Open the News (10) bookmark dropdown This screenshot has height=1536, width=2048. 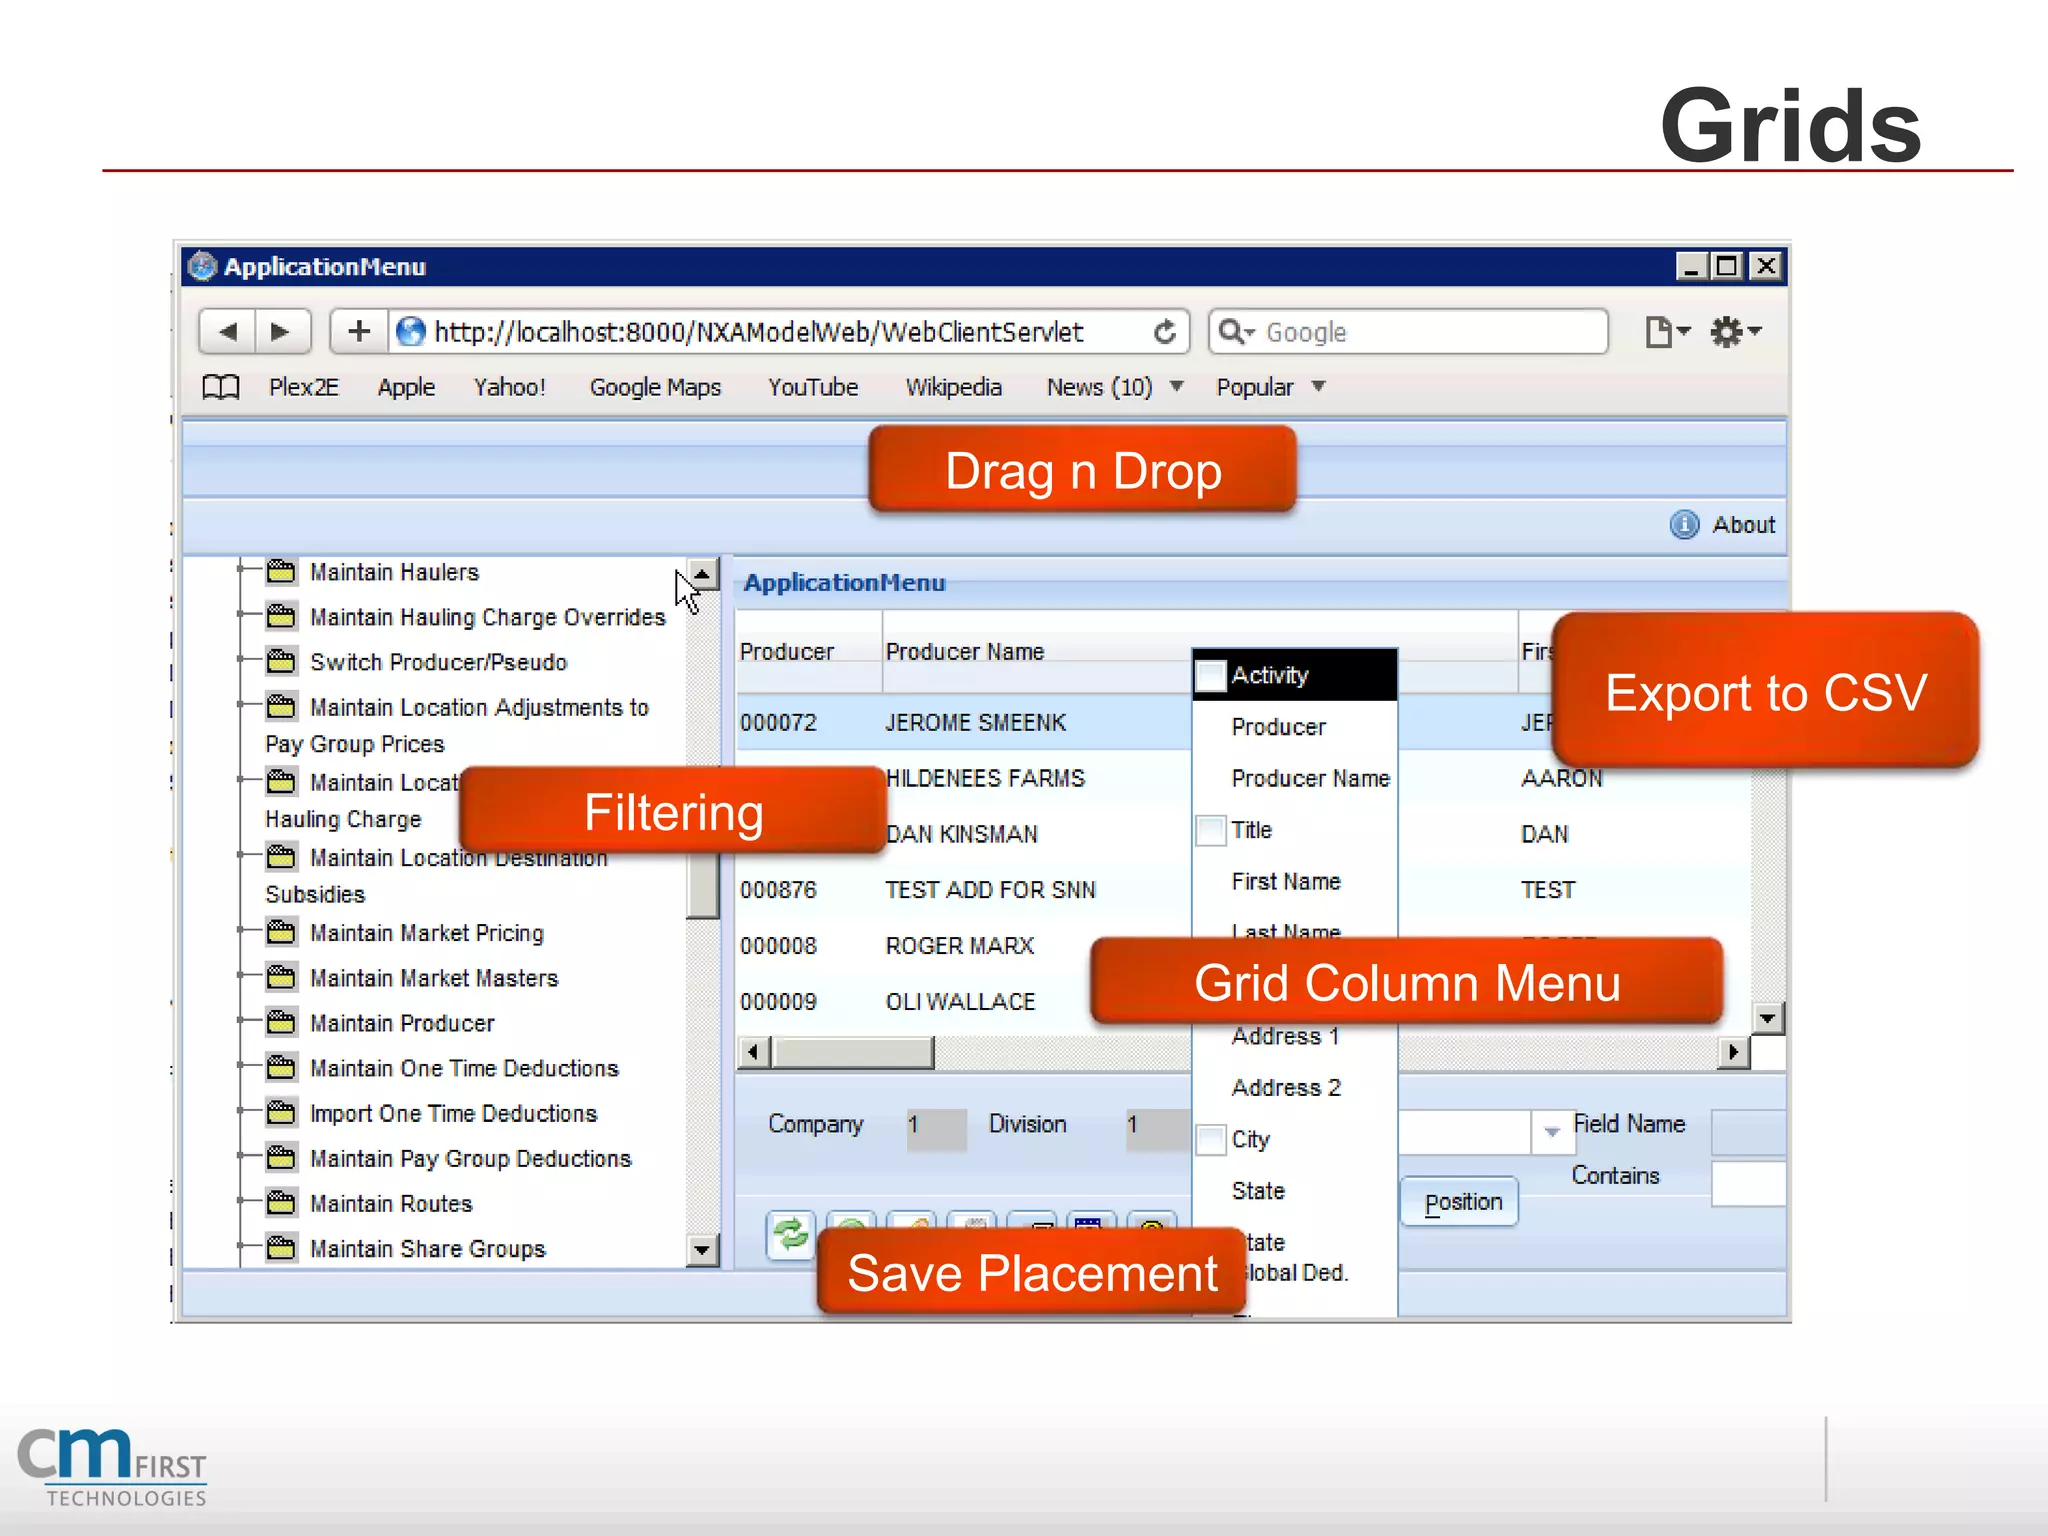click(1177, 387)
